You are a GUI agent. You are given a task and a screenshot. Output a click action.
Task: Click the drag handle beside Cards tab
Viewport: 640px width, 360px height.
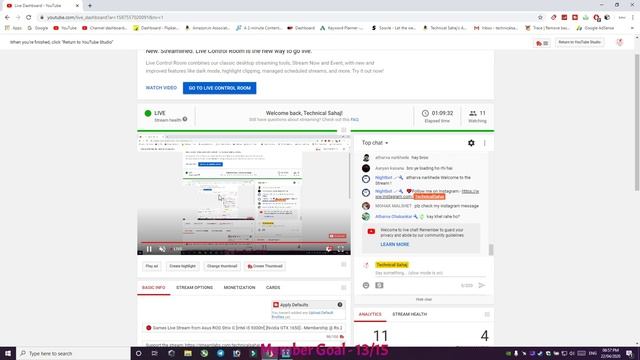[x=344, y=288]
